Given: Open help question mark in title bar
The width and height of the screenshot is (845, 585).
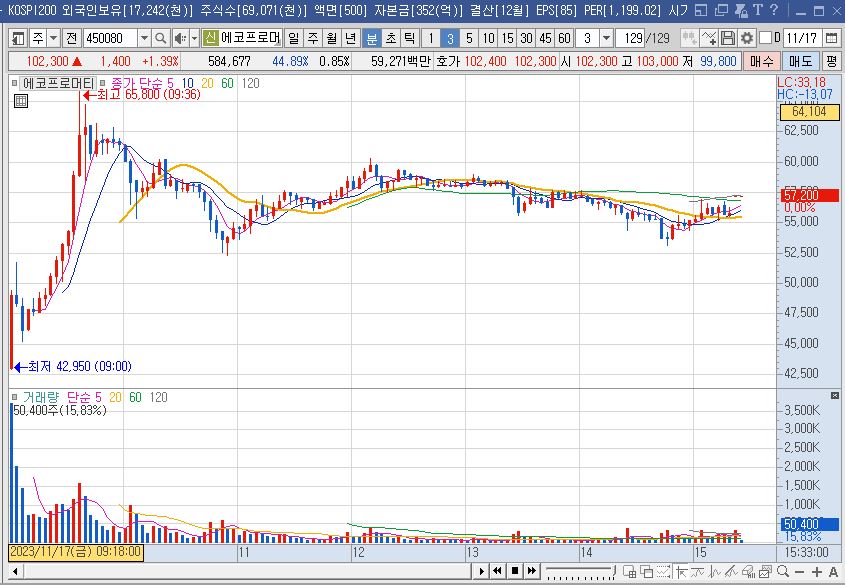Looking at the screenshot, I should point(775,10).
